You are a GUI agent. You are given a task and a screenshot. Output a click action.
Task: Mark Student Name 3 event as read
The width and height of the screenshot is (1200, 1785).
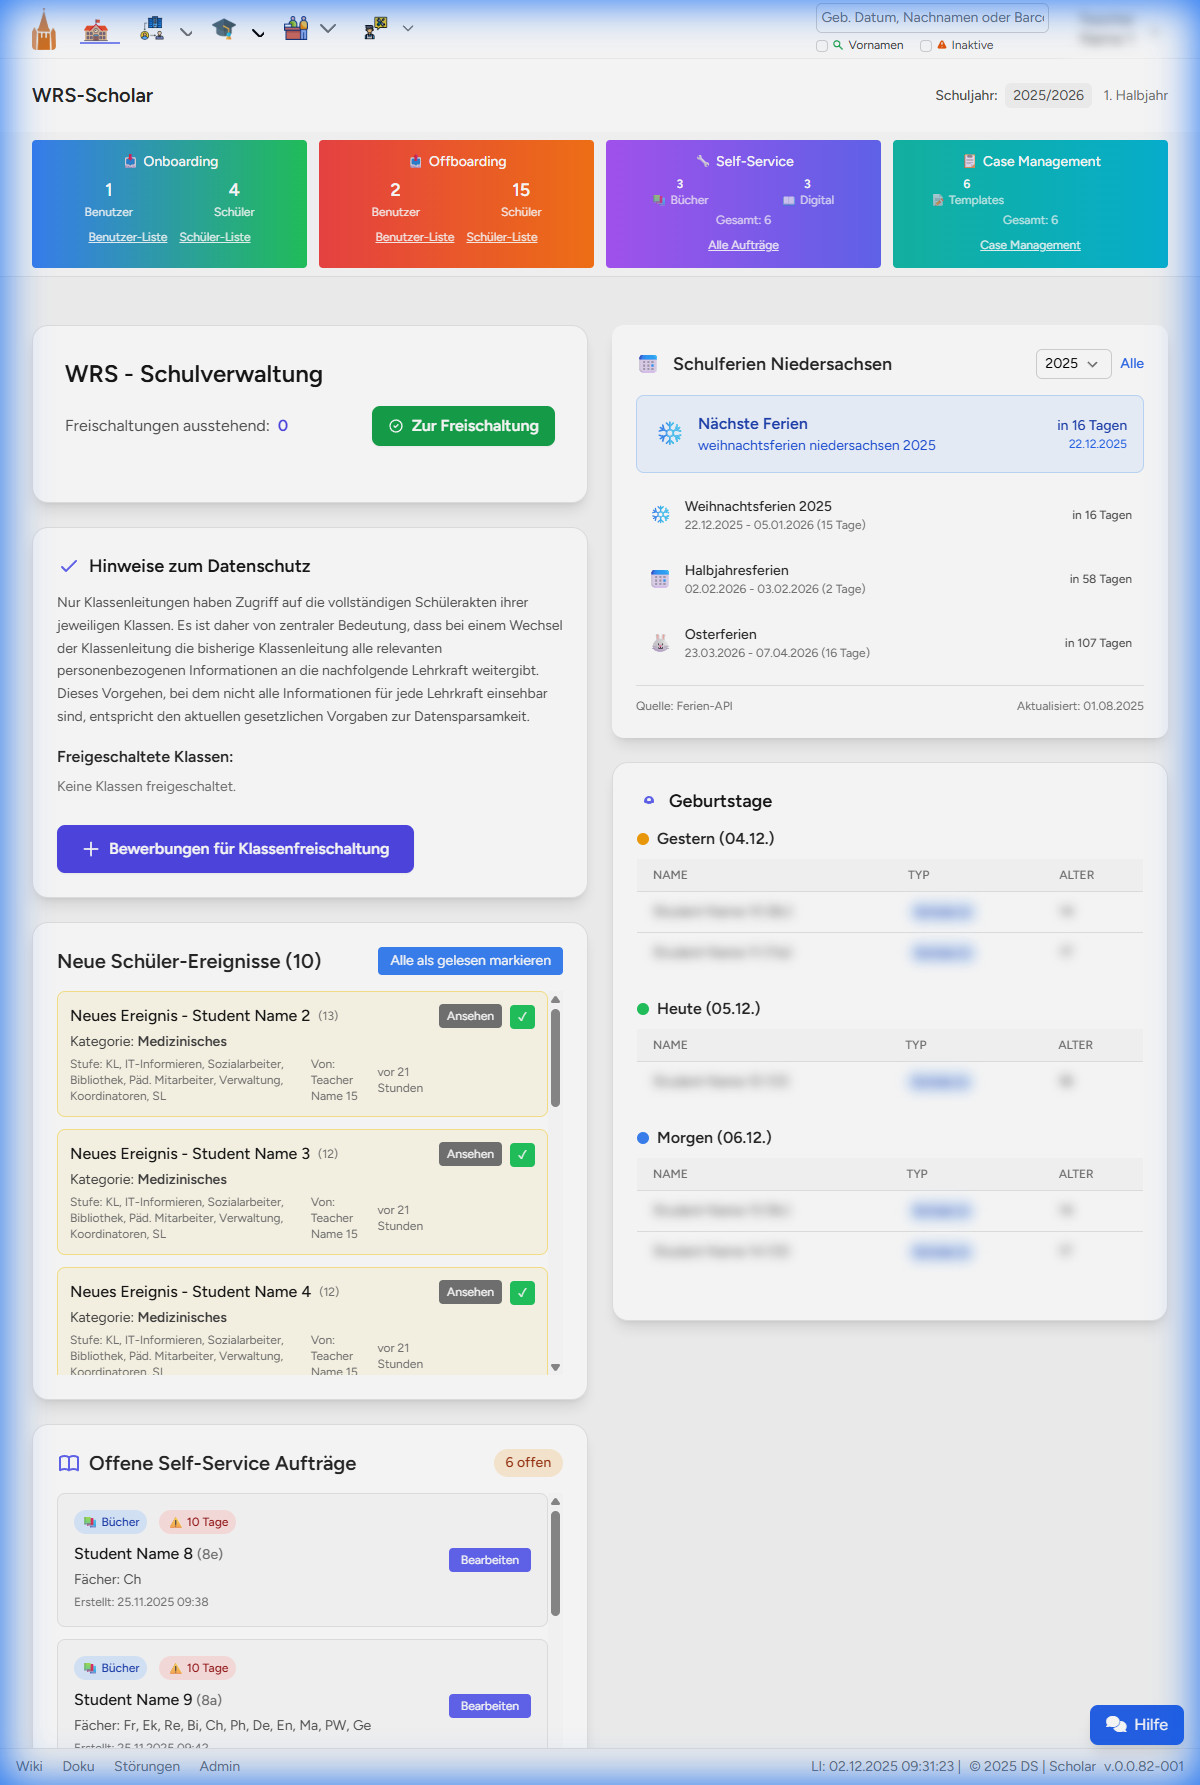(522, 1155)
